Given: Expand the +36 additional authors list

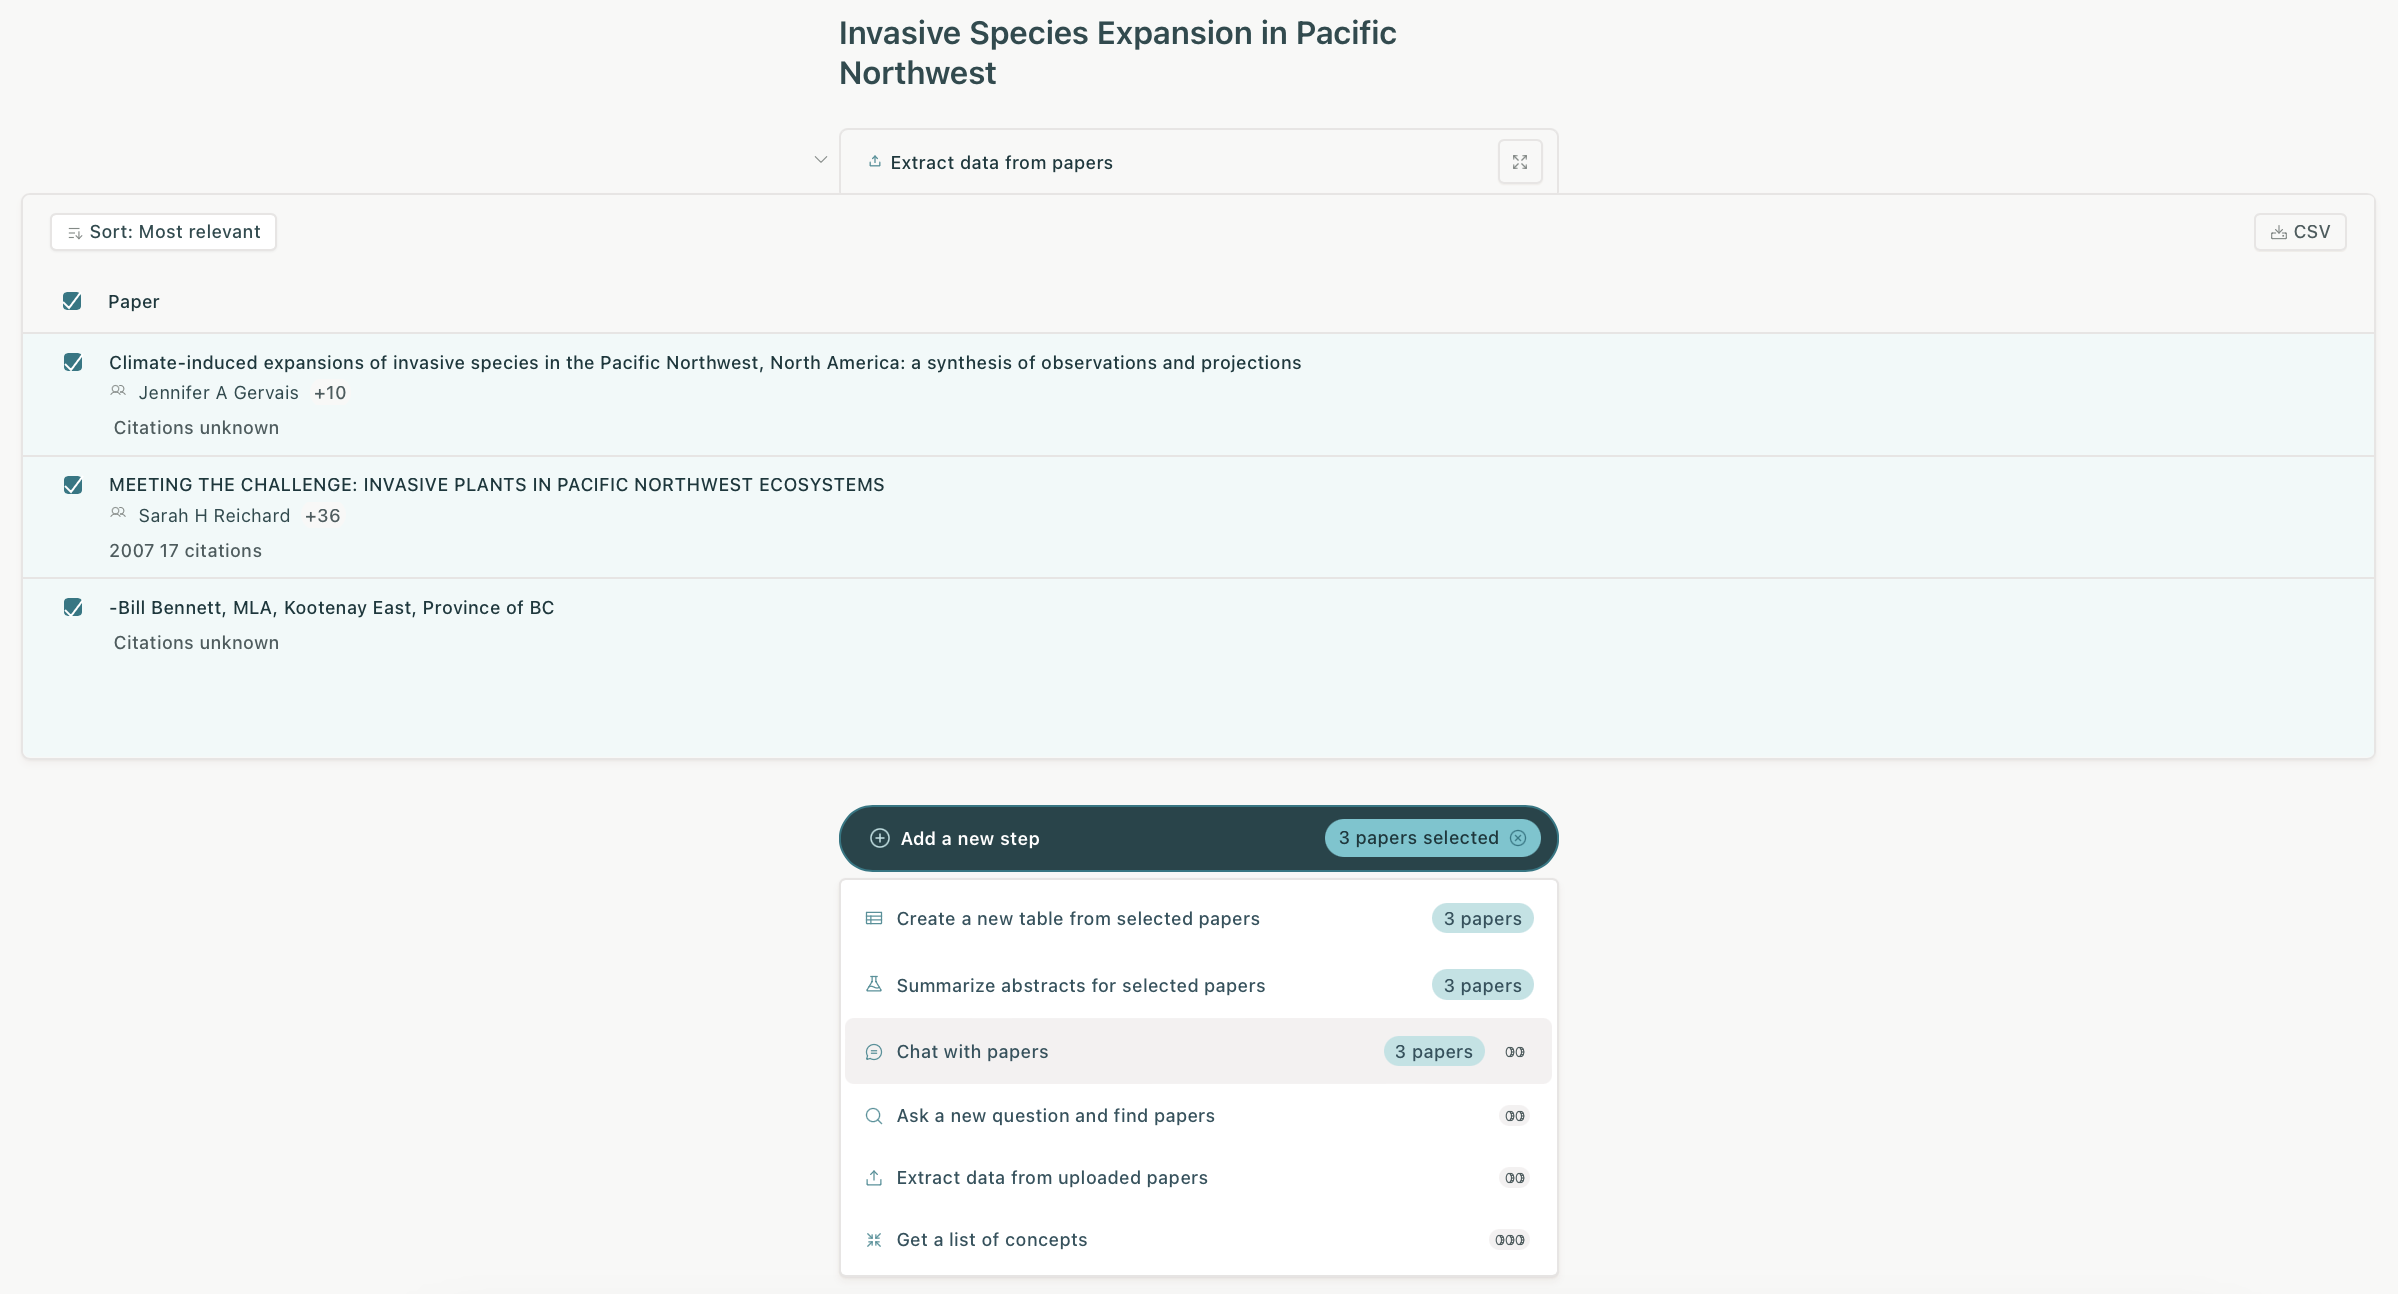Looking at the screenshot, I should (x=322, y=516).
